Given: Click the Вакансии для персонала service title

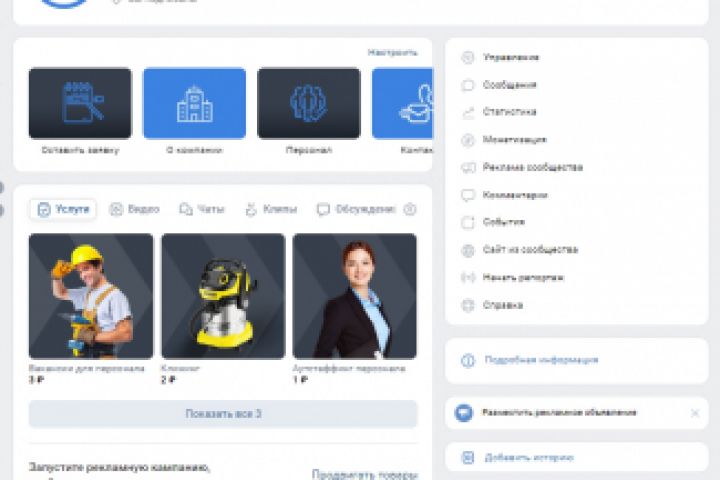Looking at the screenshot, I should [86, 368].
